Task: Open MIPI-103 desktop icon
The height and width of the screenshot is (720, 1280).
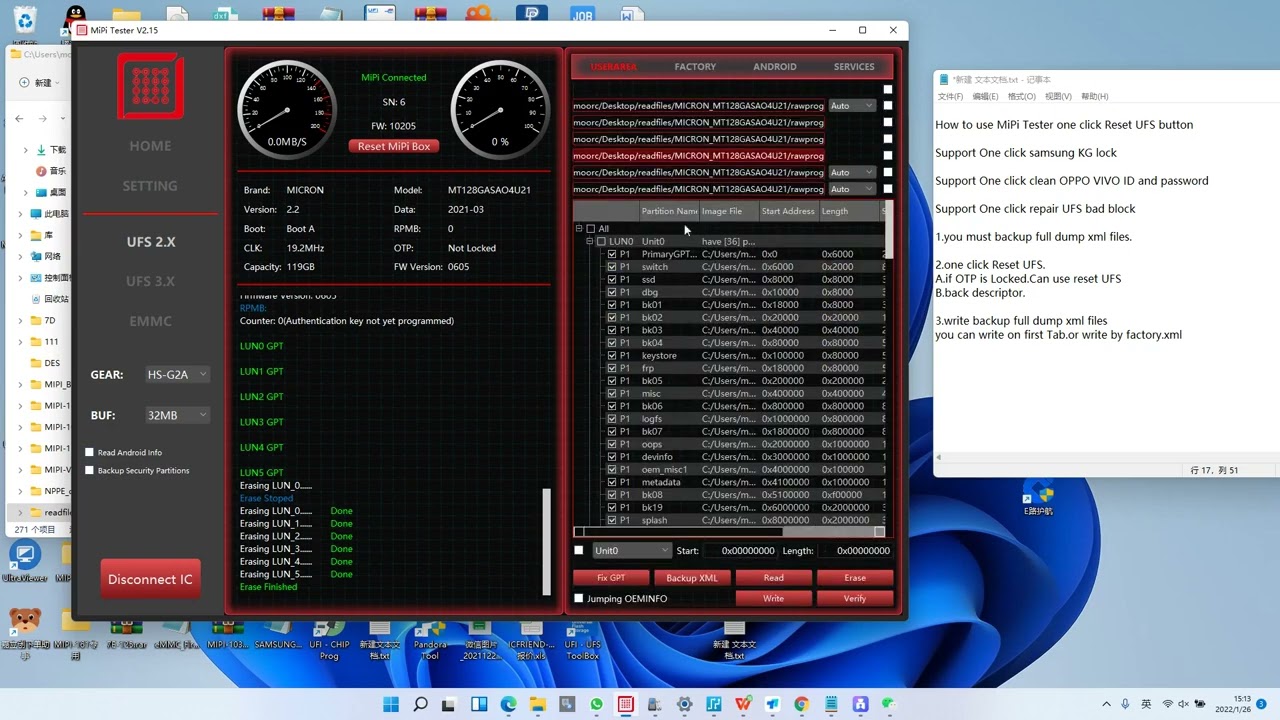Action: point(227,634)
